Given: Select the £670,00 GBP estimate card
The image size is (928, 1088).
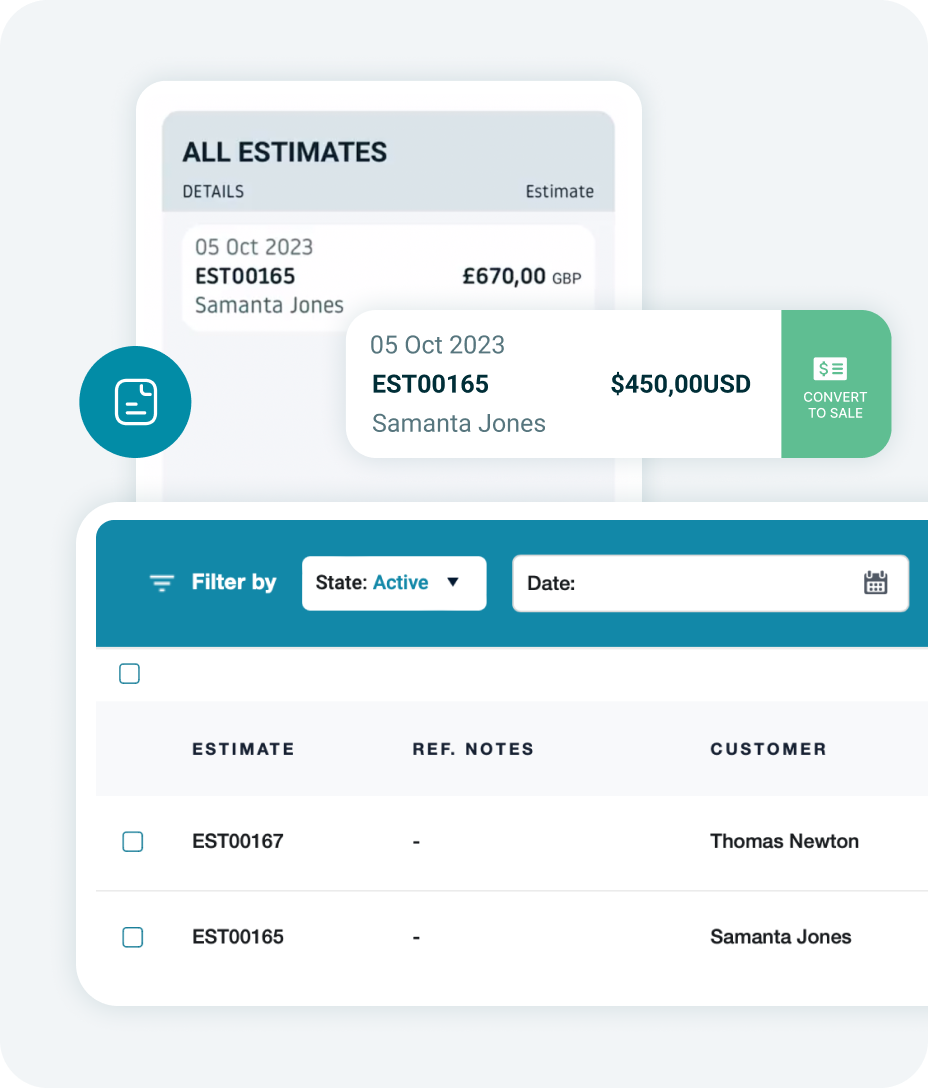Looking at the screenshot, I should coord(388,276).
